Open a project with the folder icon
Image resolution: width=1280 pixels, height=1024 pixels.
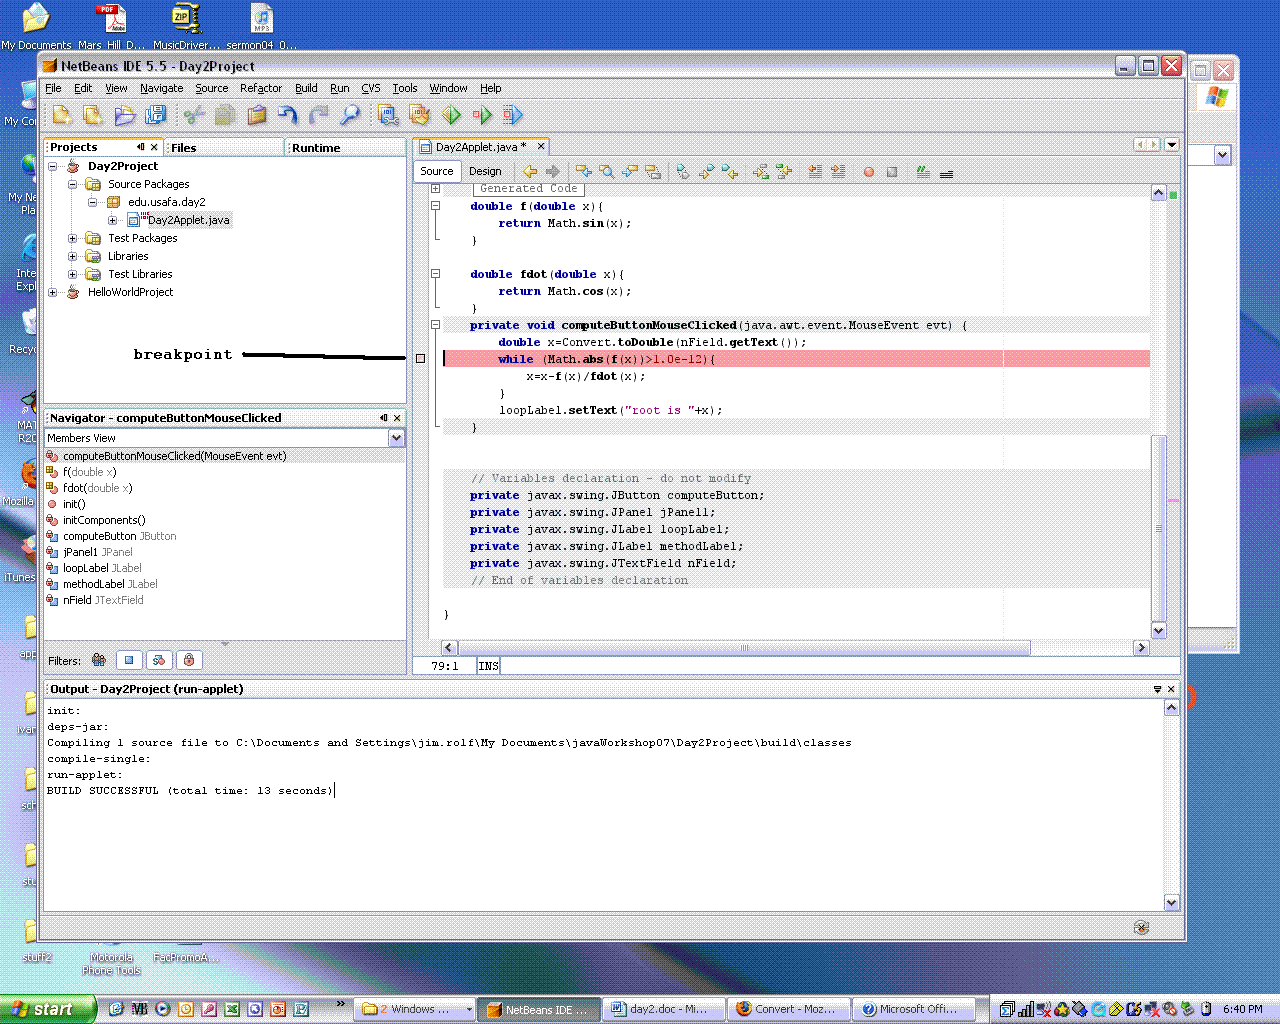pyautogui.click(x=124, y=115)
